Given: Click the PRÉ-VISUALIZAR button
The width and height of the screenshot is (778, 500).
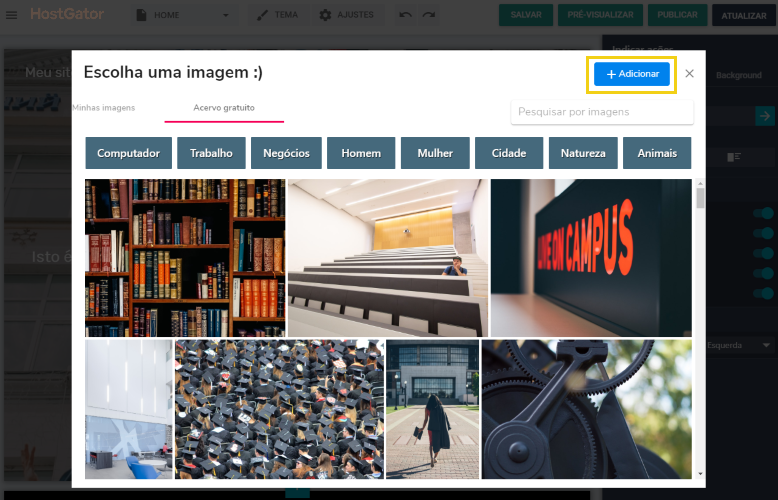Looking at the screenshot, I should (x=600, y=15).
